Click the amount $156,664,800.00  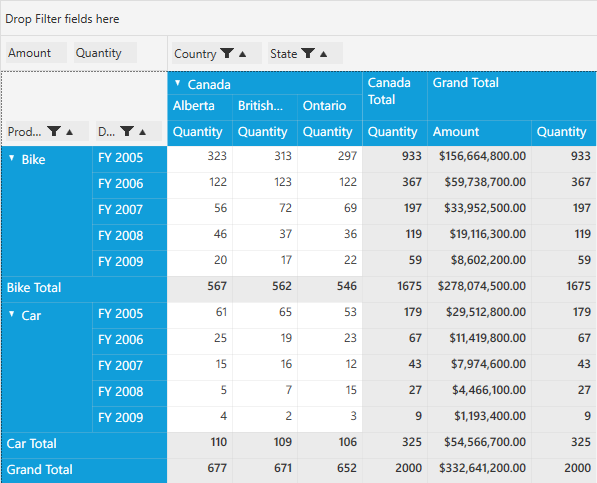479,159
